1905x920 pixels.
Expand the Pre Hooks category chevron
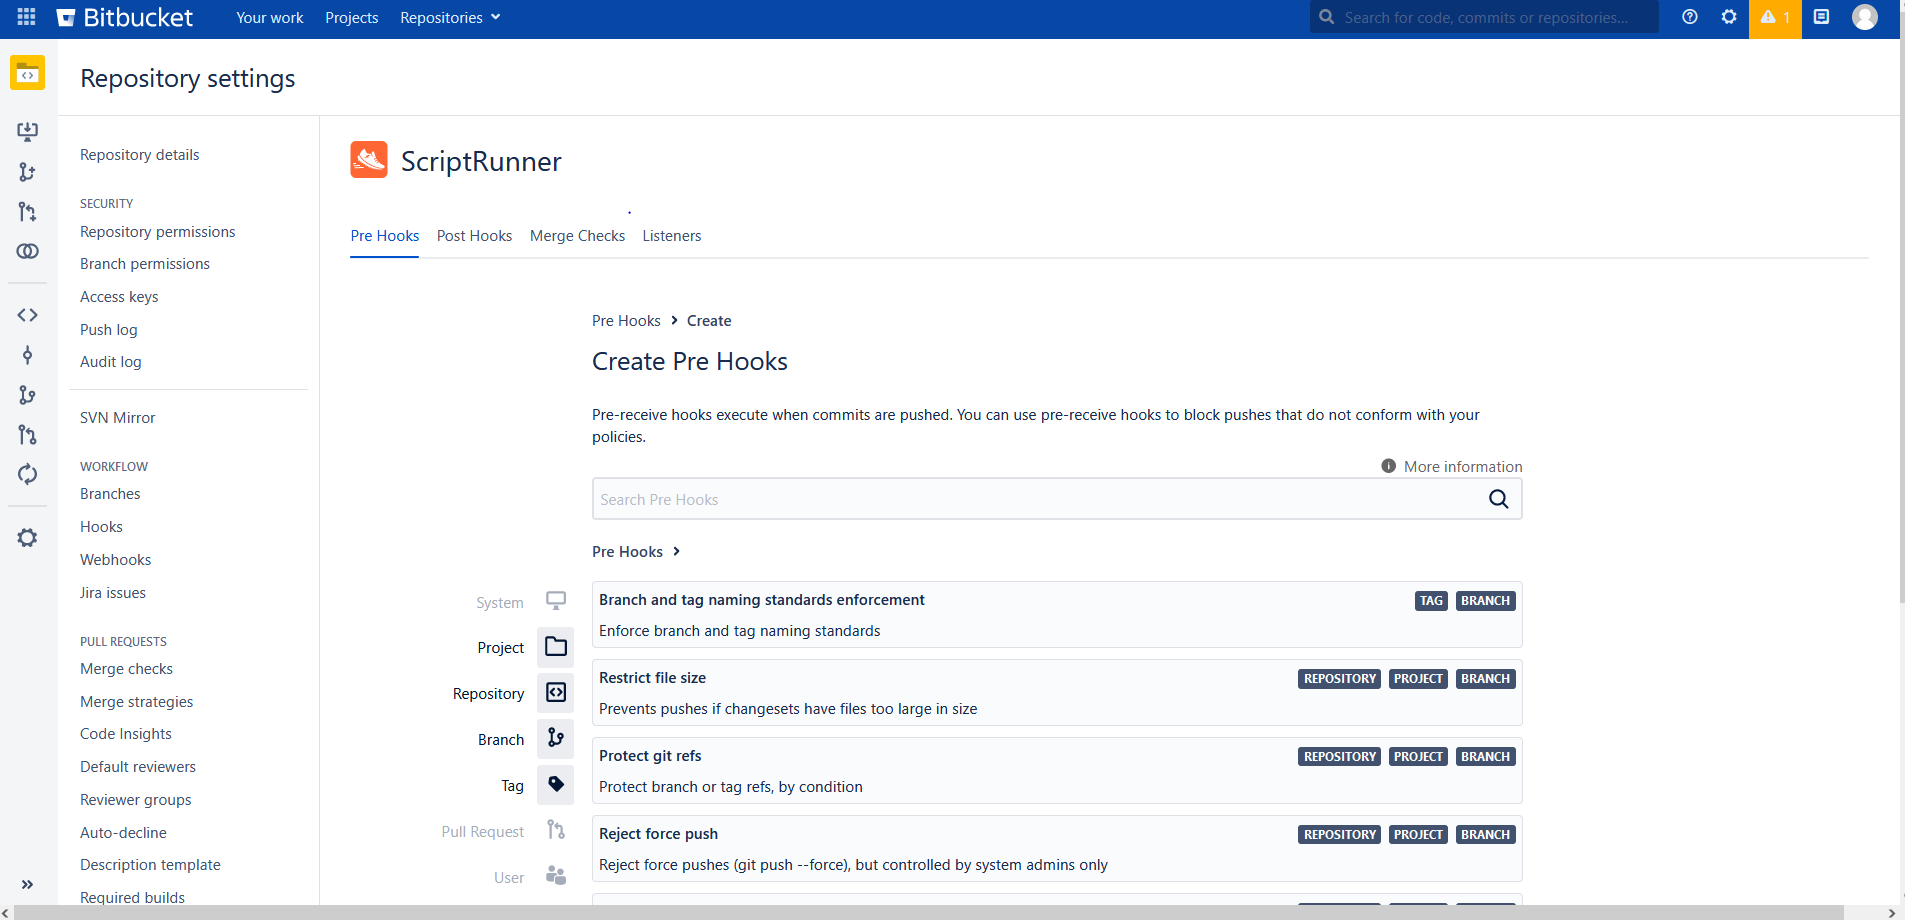point(677,551)
